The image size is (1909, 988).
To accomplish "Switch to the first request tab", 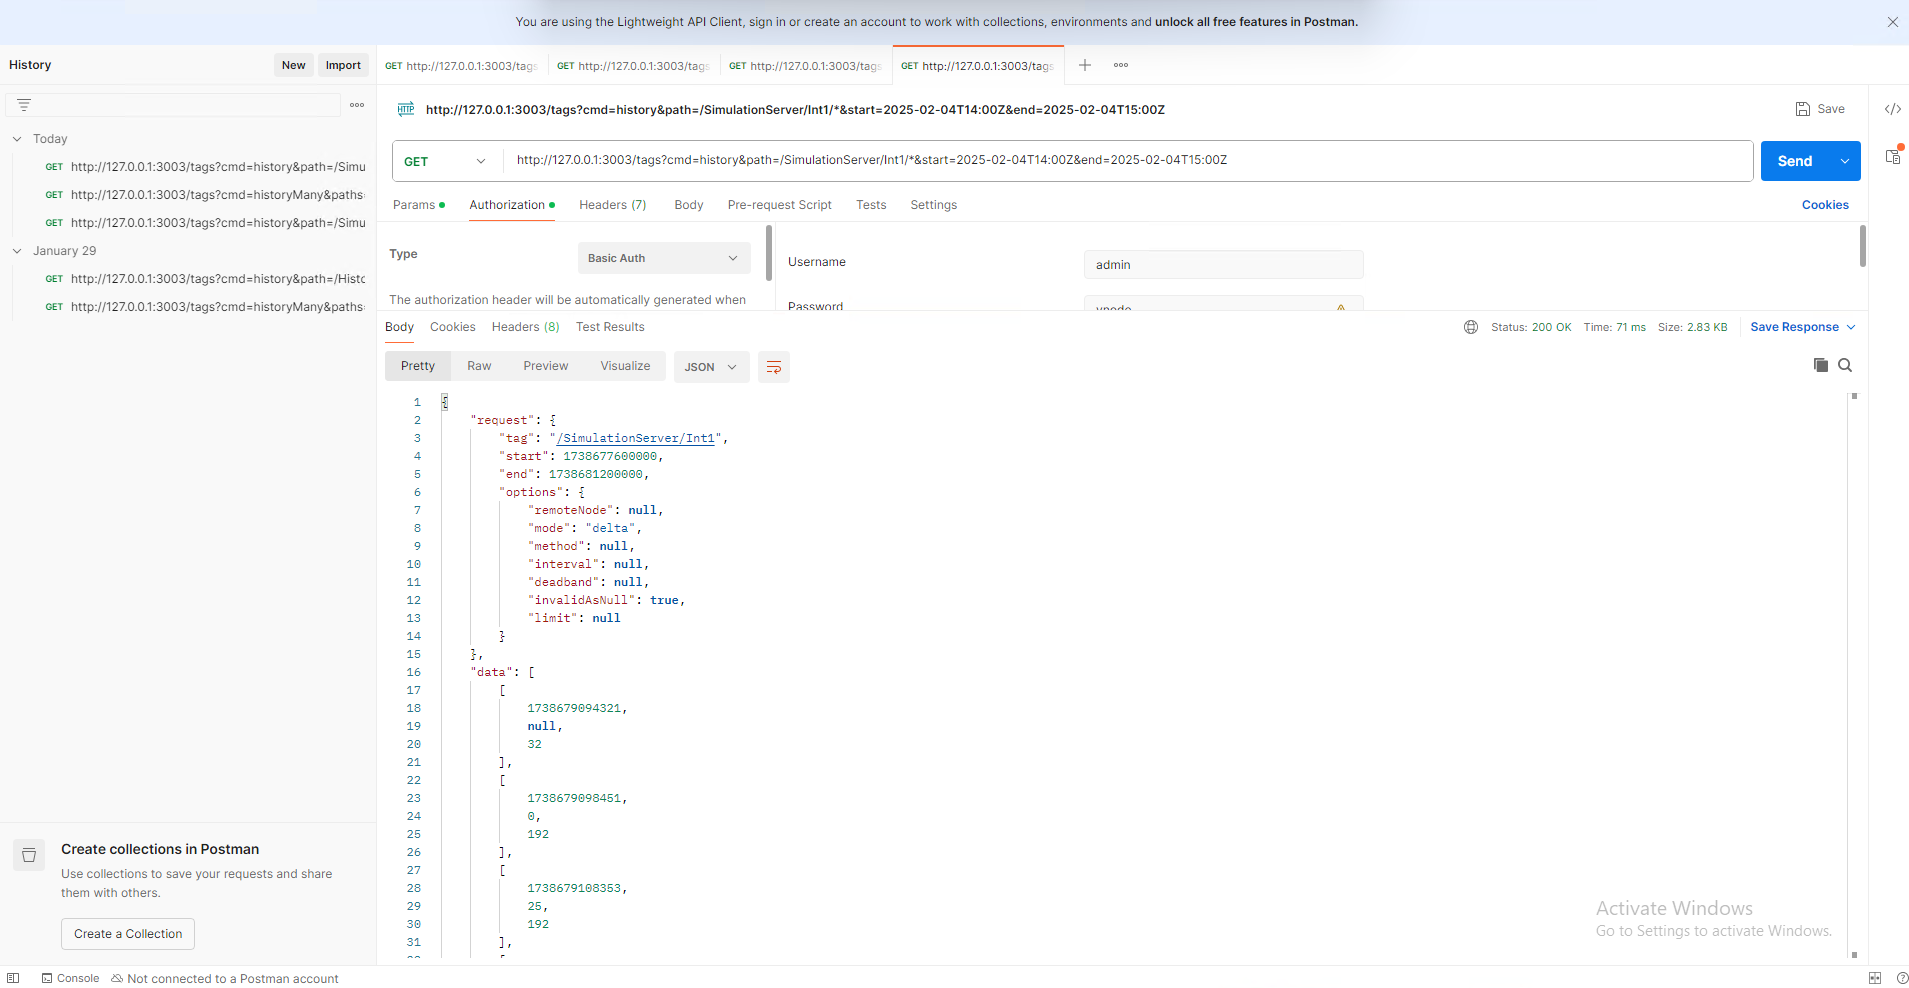I will 462,66.
